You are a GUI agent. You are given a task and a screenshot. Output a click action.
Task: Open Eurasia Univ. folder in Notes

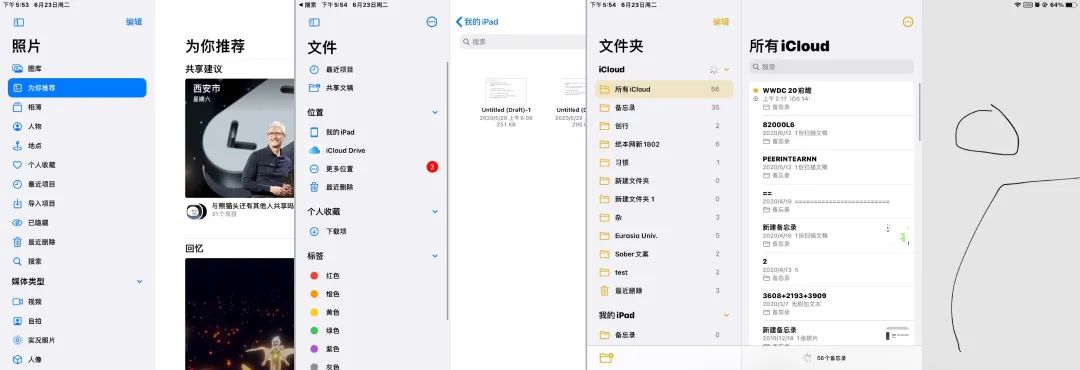click(664, 236)
